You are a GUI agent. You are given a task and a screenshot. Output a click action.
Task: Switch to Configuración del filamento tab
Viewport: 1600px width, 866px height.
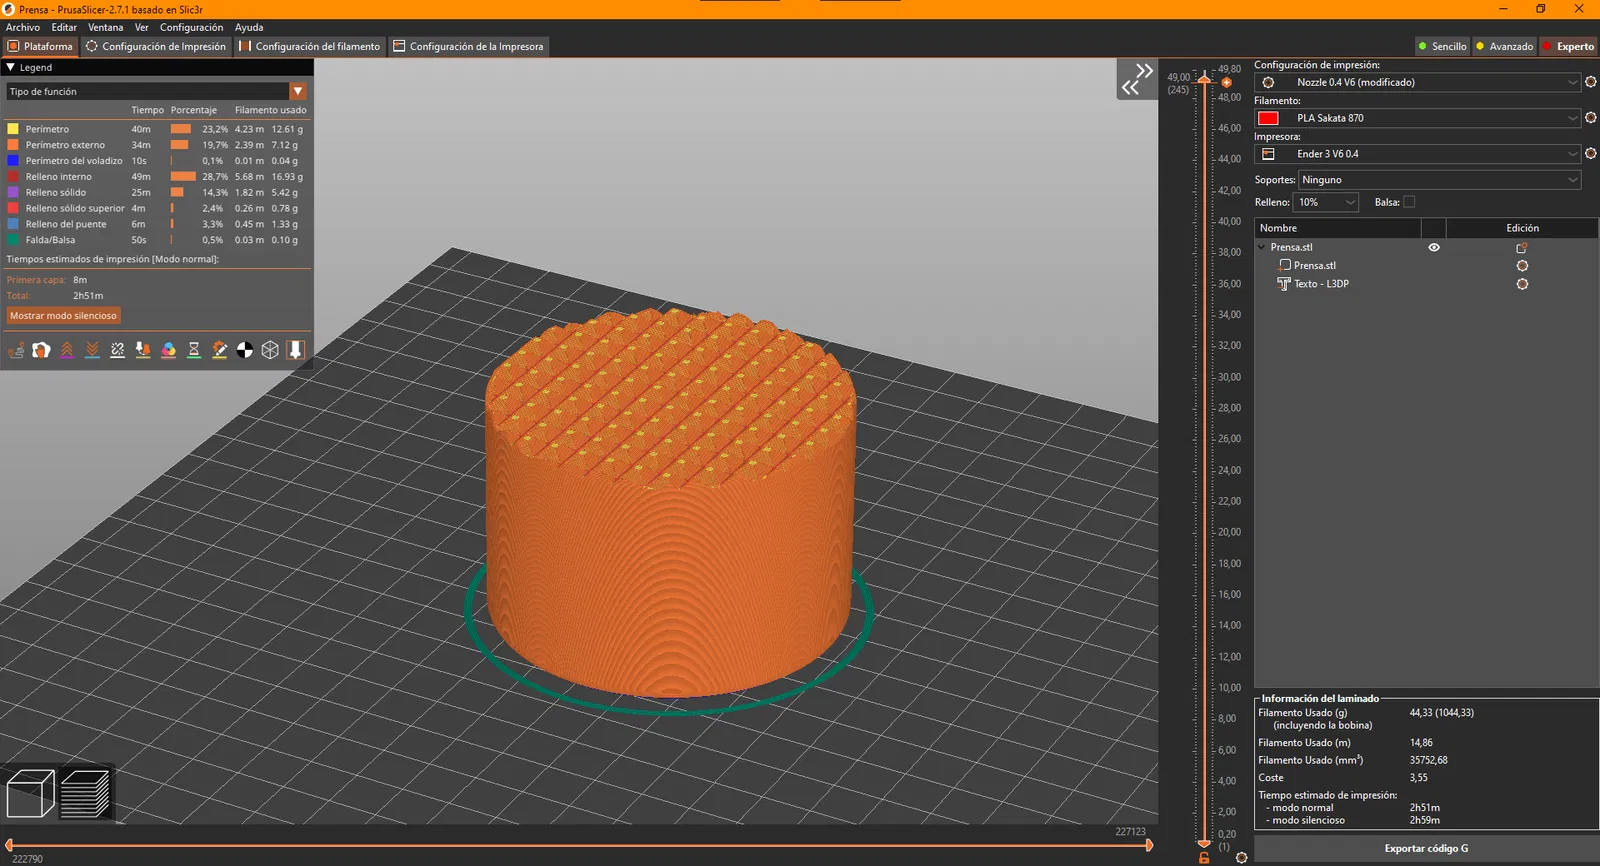click(310, 46)
